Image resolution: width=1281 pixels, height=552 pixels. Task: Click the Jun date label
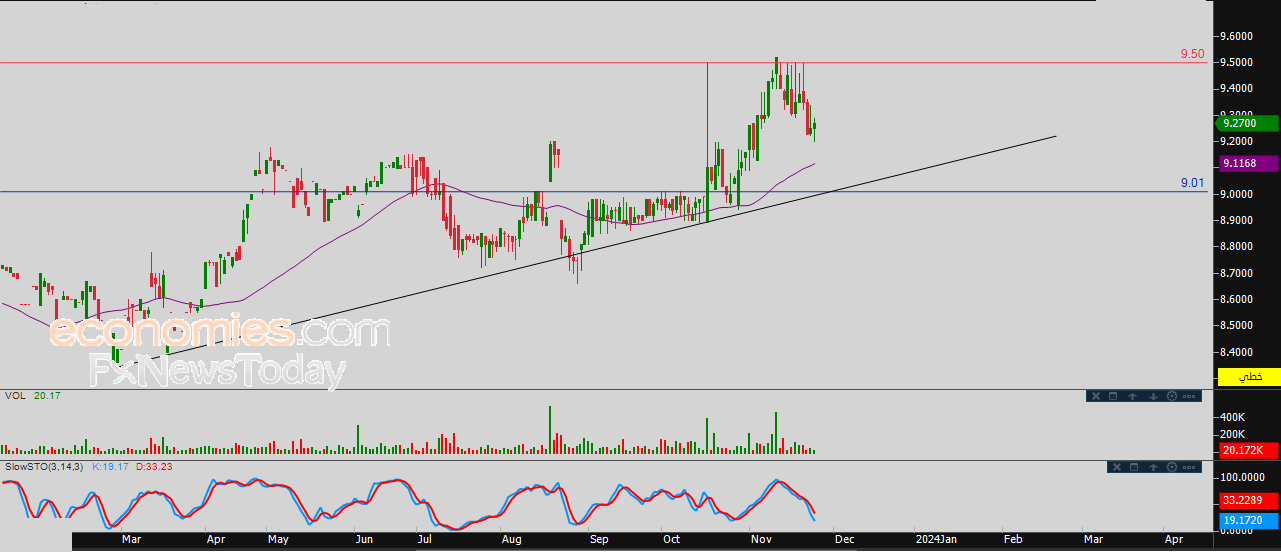tap(364, 539)
